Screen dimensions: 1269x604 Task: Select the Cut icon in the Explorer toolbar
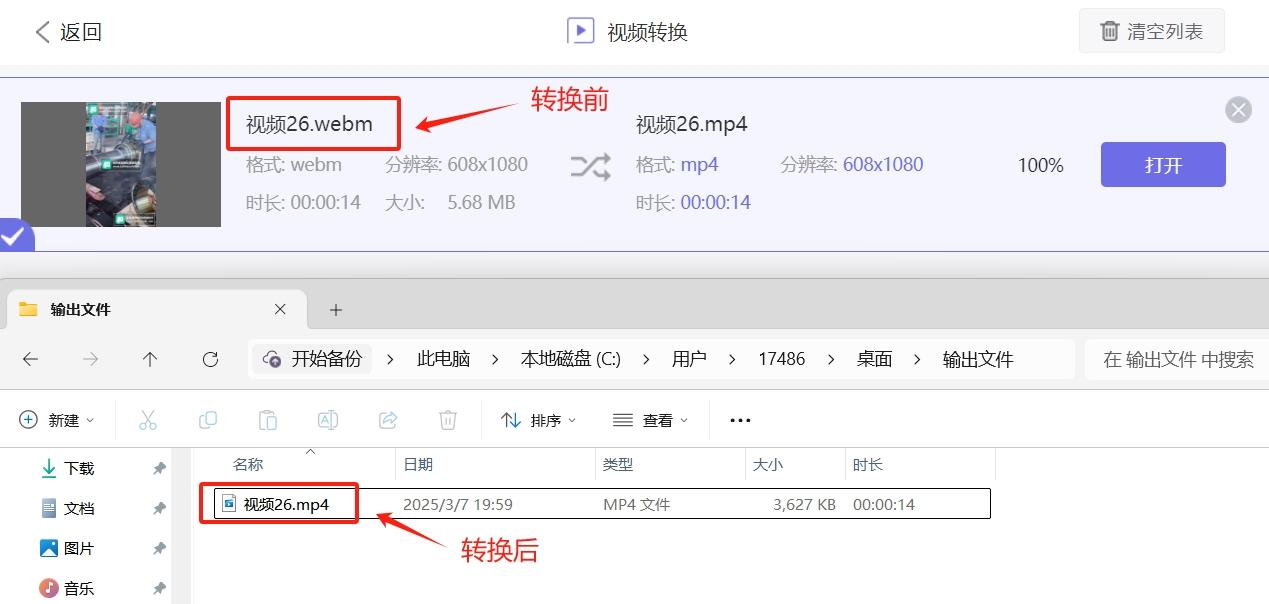[x=148, y=419]
